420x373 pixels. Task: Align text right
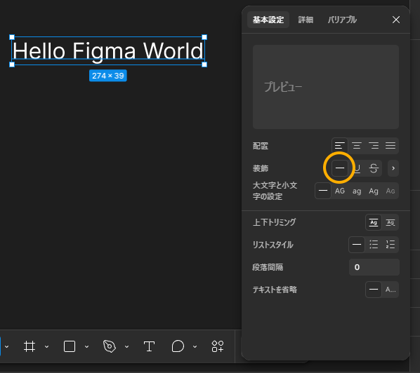pos(374,146)
